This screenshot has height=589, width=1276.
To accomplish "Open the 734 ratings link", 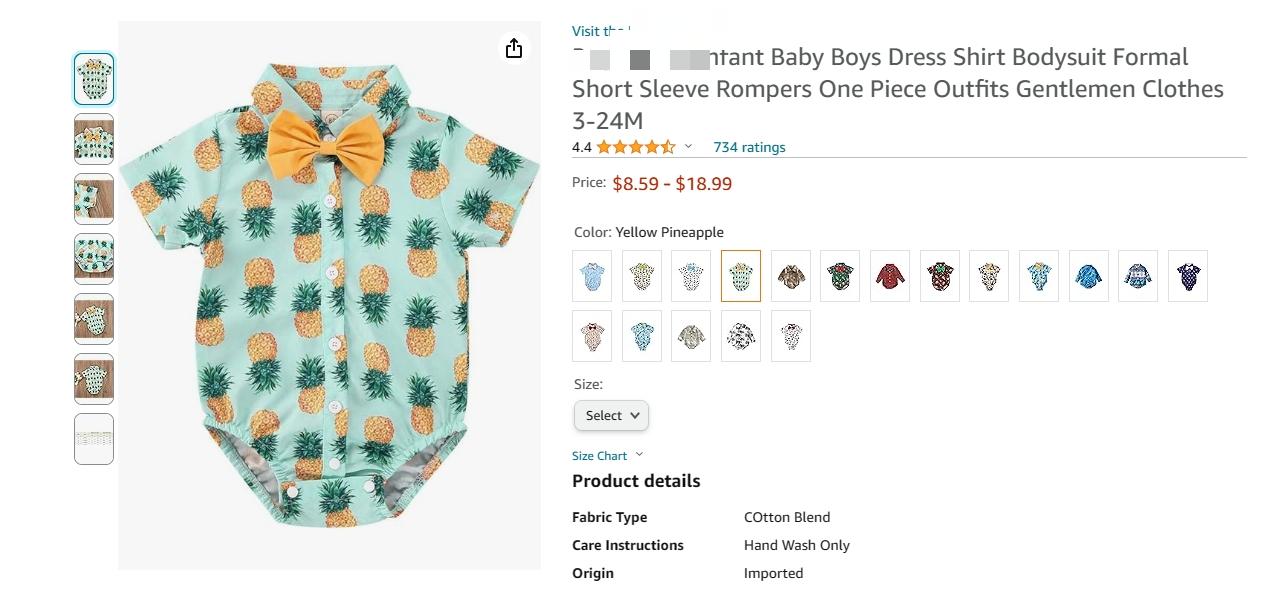I will pyautogui.click(x=749, y=147).
